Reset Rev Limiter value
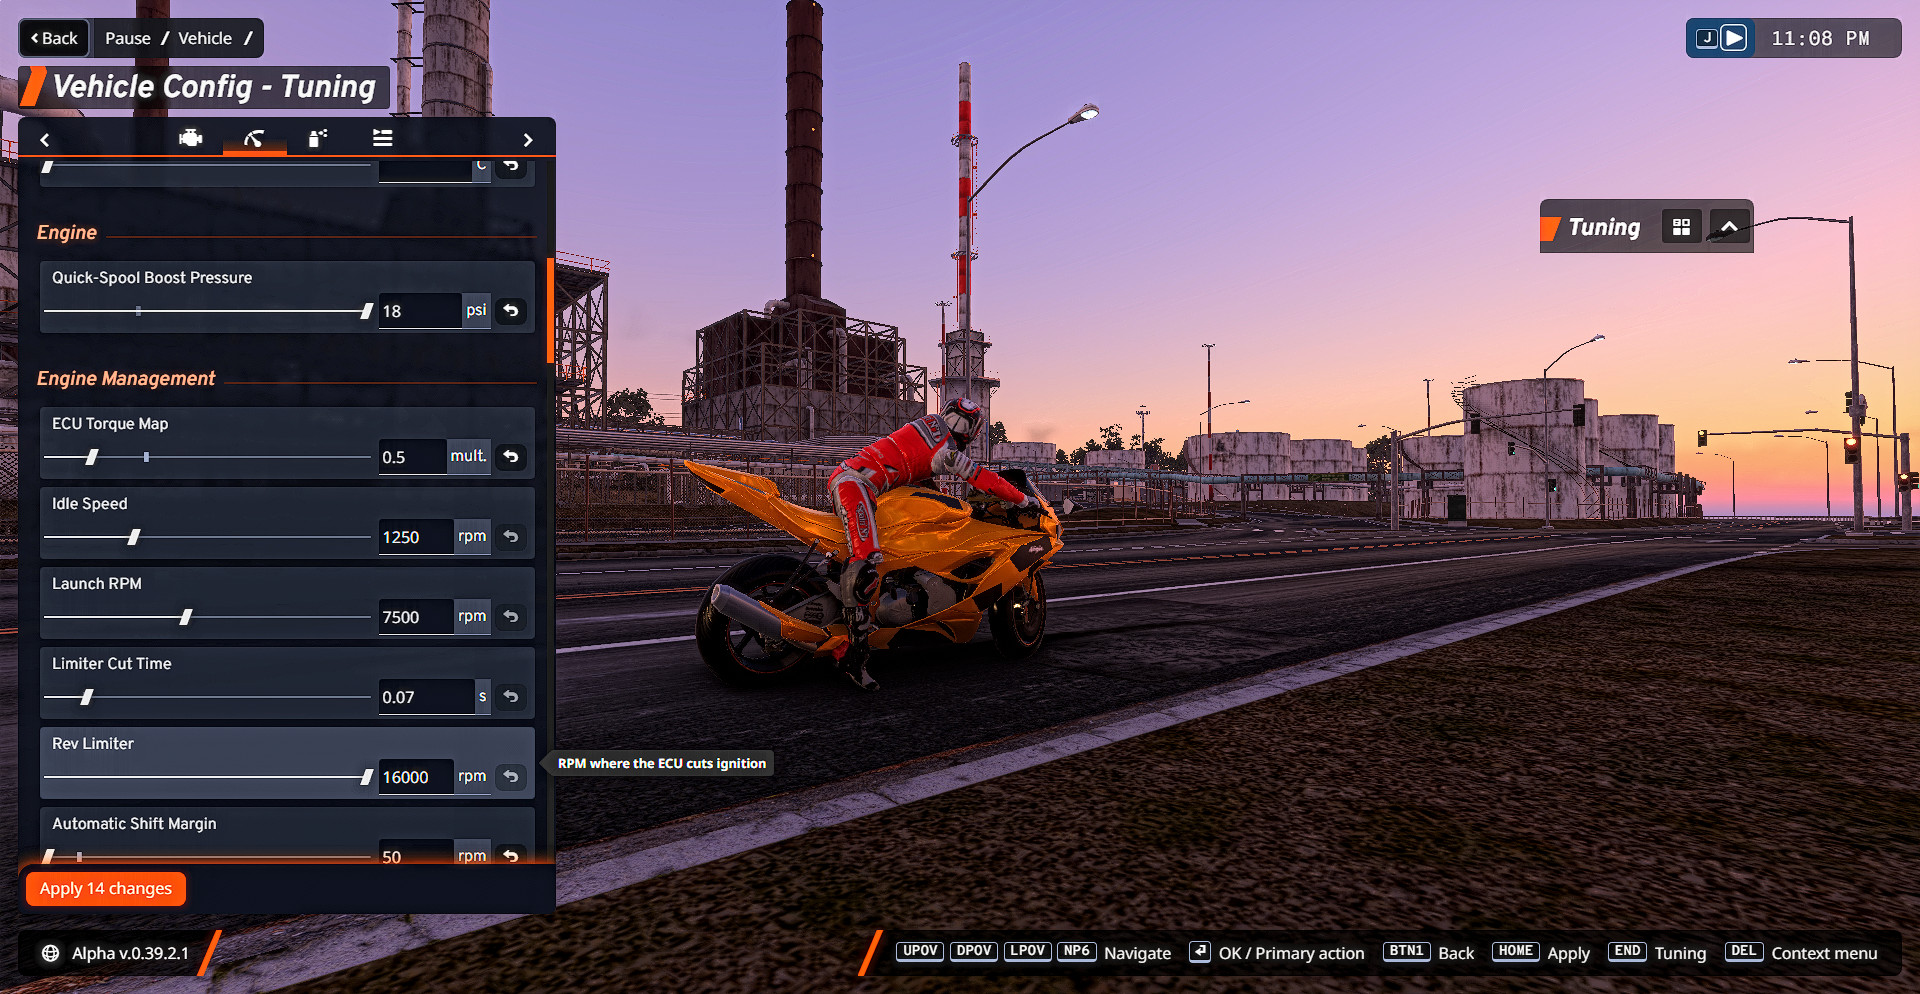 coord(511,777)
